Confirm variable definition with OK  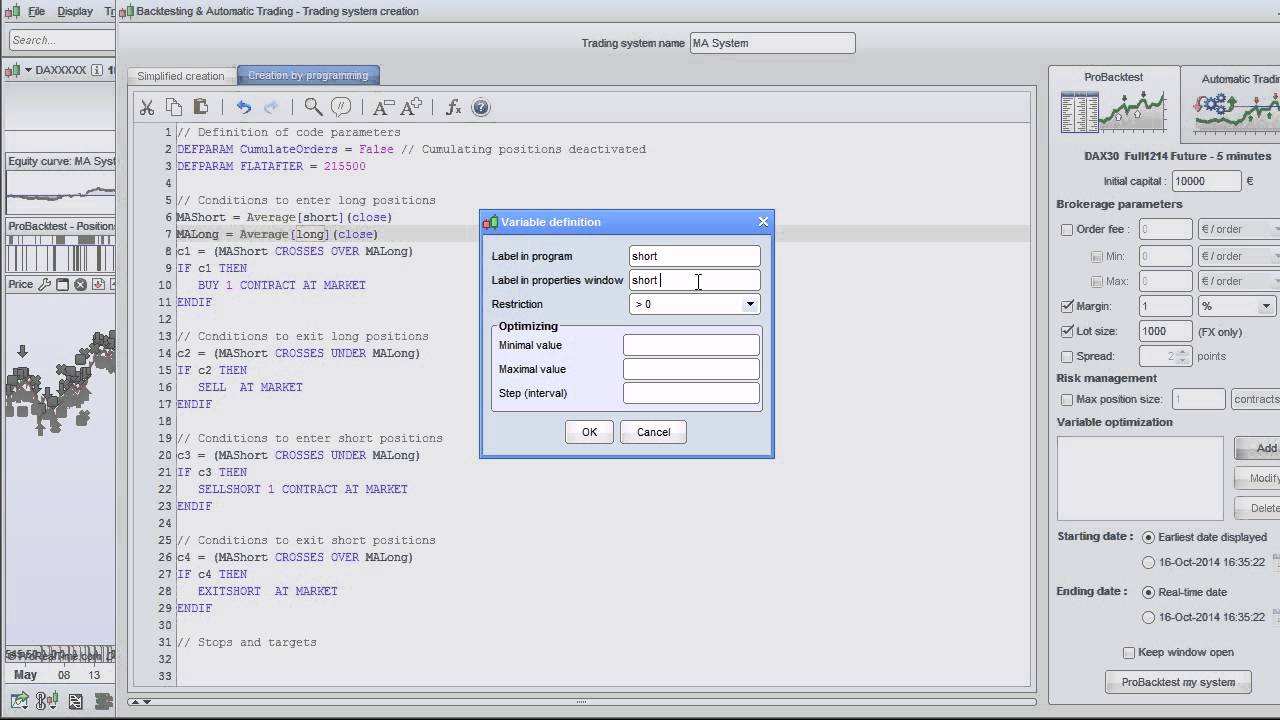click(x=589, y=432)
